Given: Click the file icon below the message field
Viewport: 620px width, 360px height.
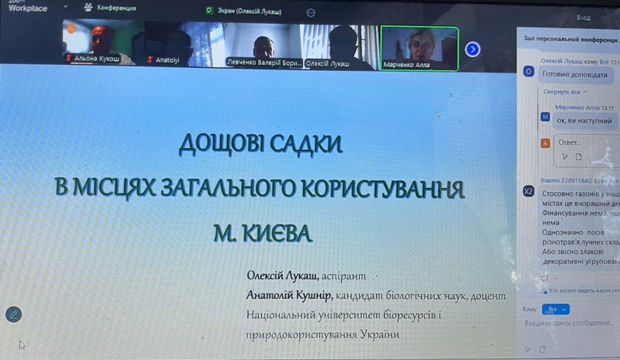Looking at the screenshot, I should pyautogui.click(x=542, y=350).
